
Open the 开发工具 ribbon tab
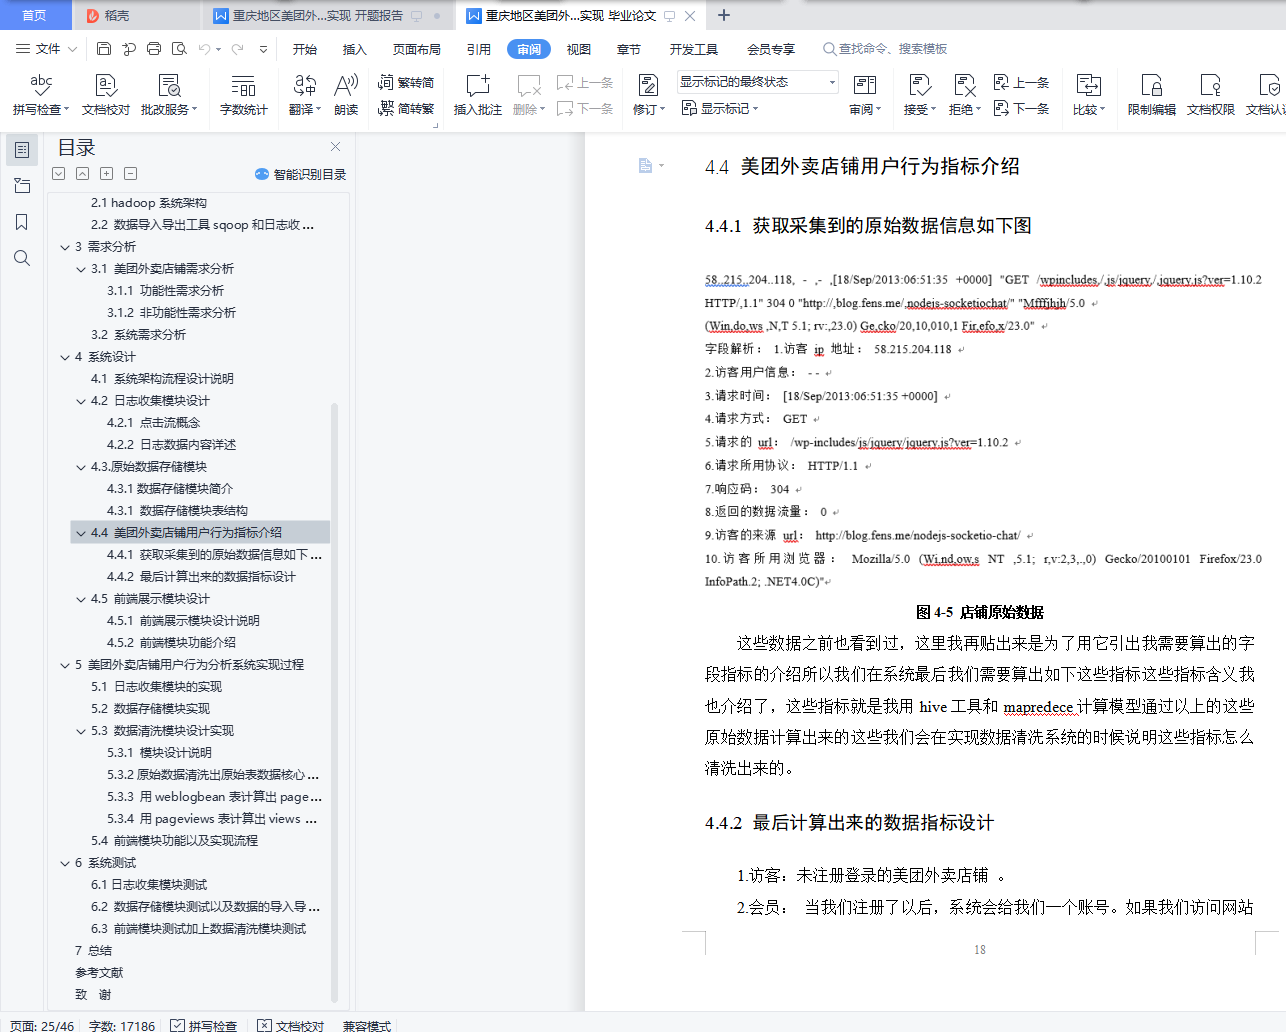click(x=693, y=49)
